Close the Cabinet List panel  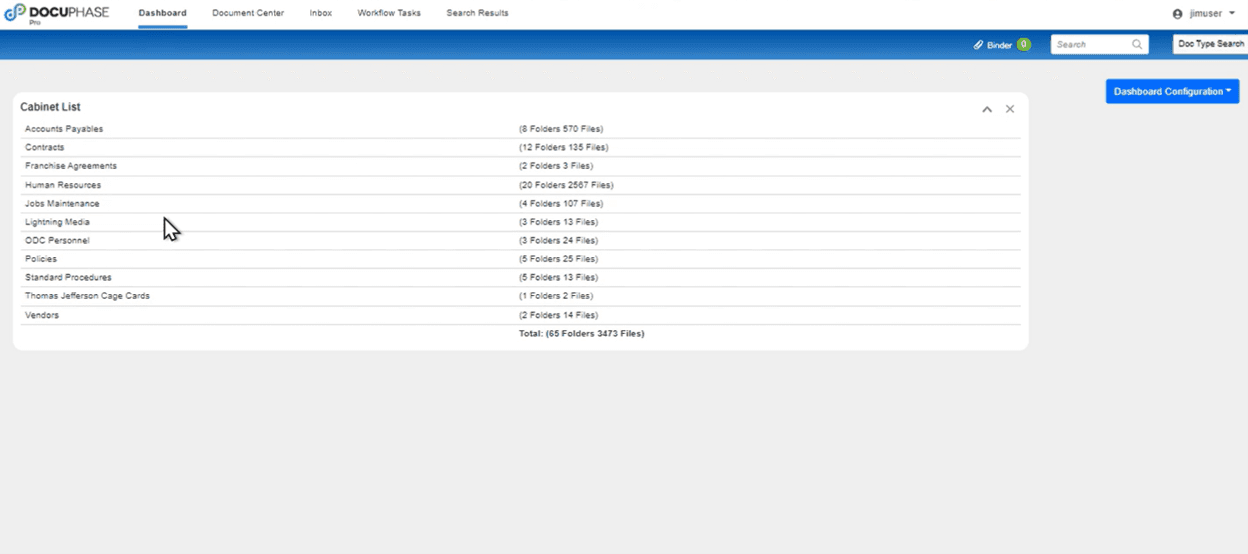(1010, 109)
